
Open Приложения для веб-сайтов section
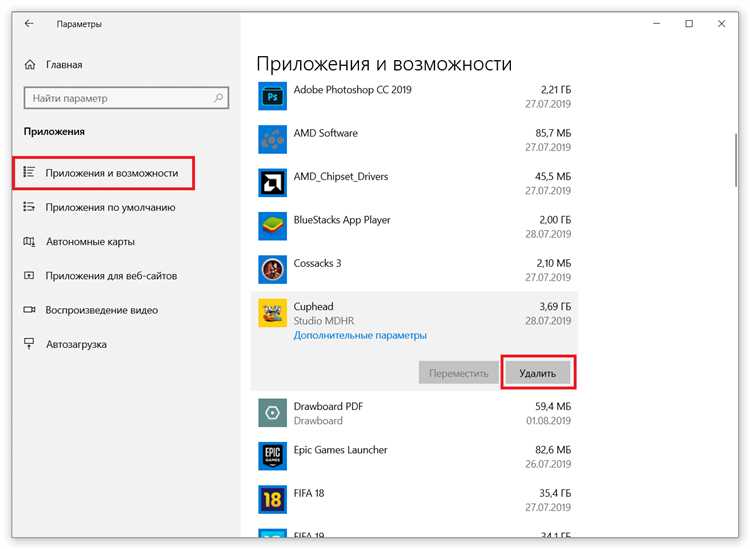coord(111,276)
